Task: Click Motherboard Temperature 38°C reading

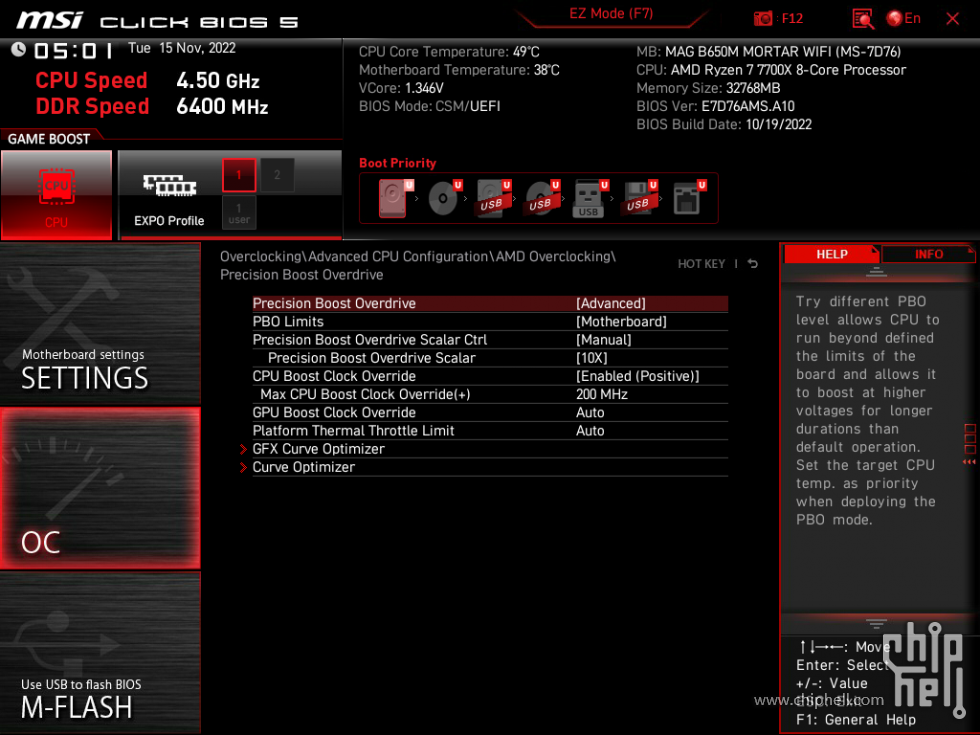Action: point(459,70)
